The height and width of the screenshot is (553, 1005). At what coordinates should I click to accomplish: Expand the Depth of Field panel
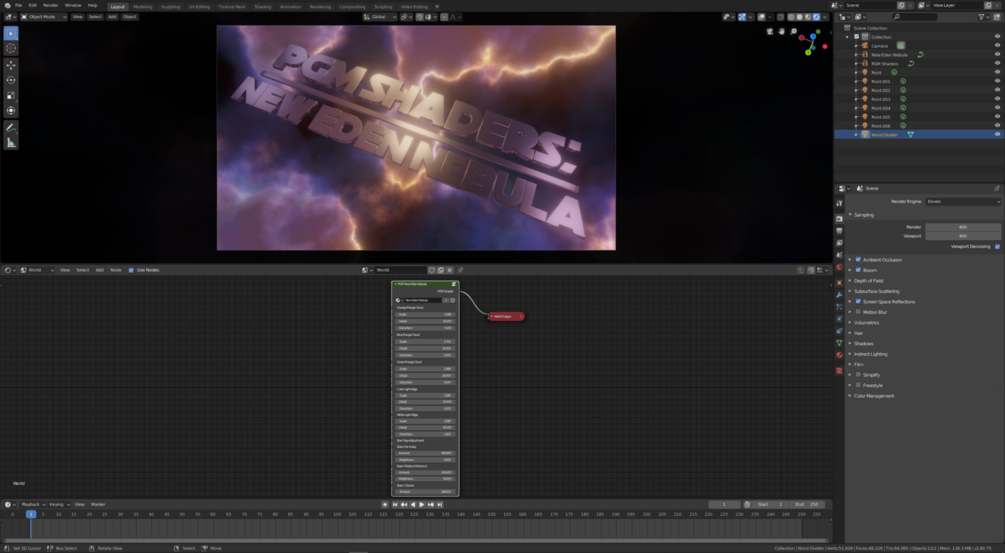(x=851, y=281)
